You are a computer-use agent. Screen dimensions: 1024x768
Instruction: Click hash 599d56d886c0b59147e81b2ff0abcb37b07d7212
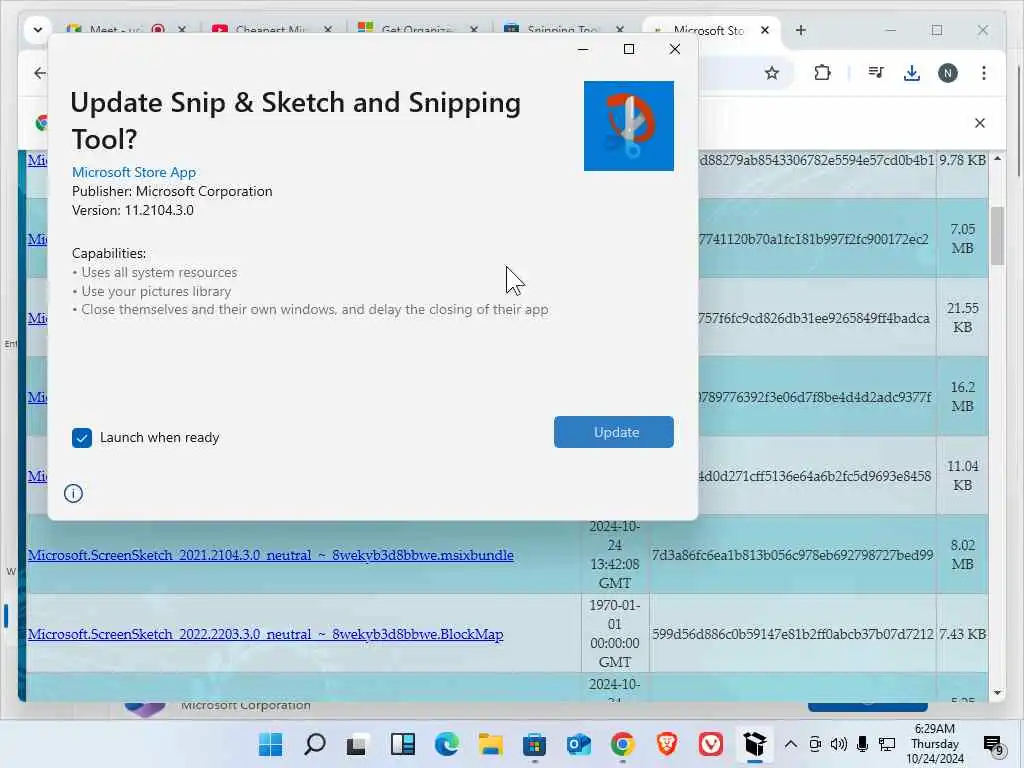point(793,633)
